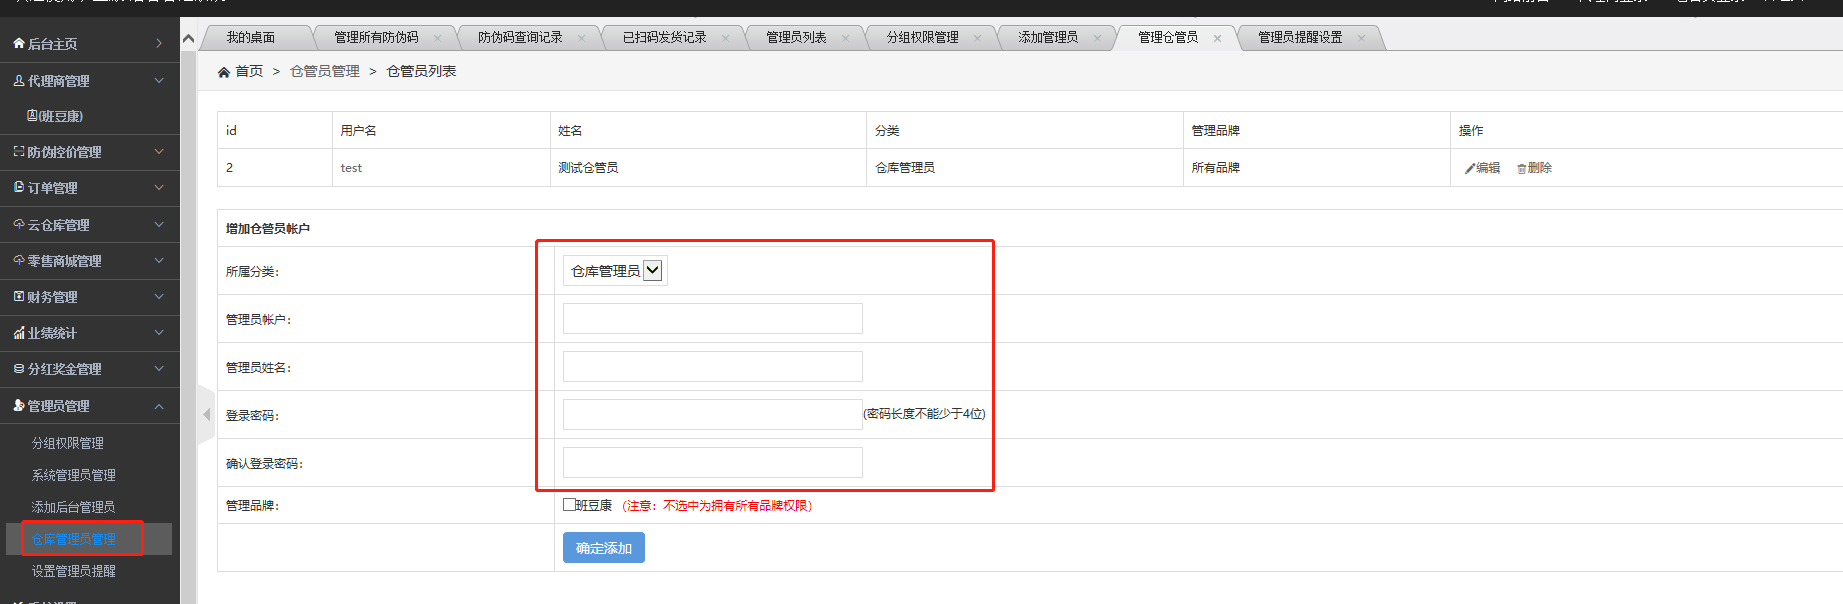Focus the 确认登录密码 input field
The width and height of the screenshot is (1843, 604).
point(713,463)
